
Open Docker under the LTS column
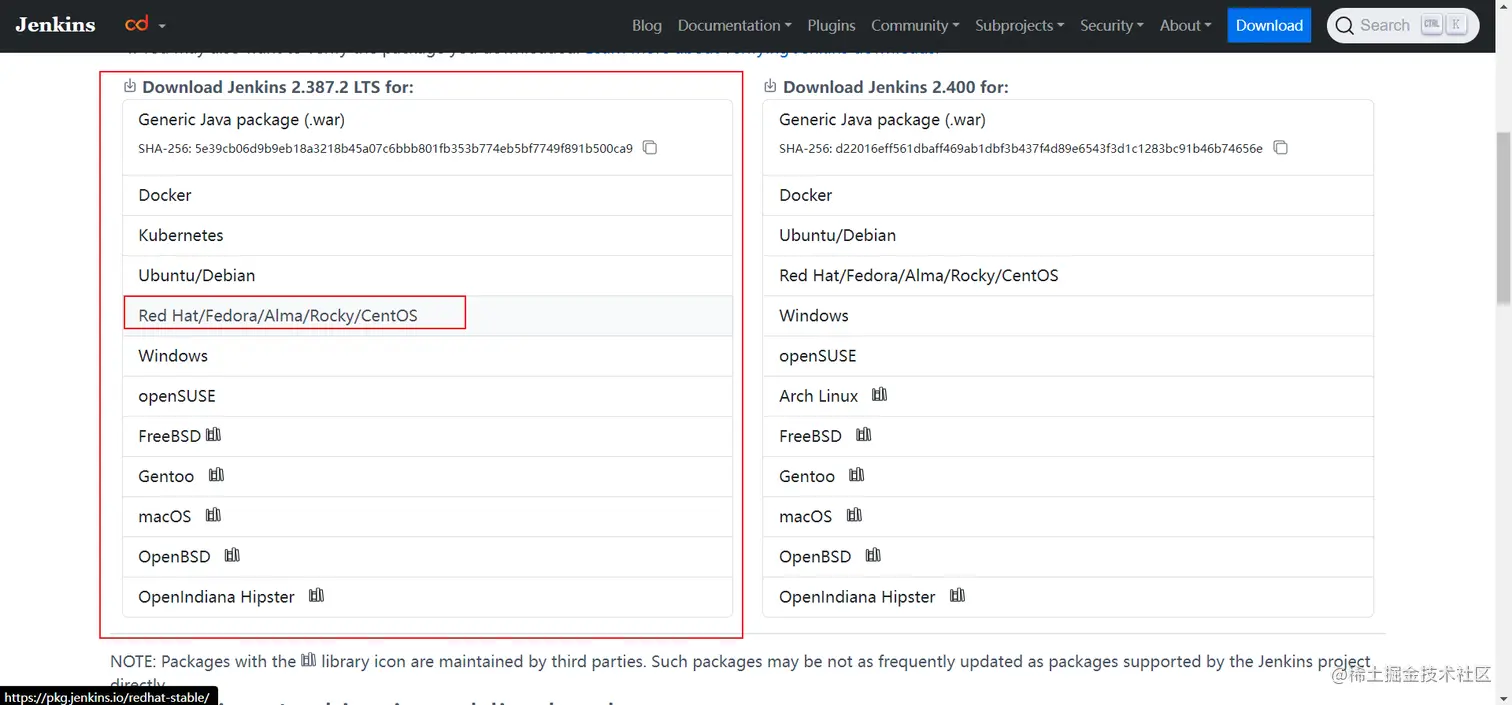pyautogui.click(x=427, y=195)
